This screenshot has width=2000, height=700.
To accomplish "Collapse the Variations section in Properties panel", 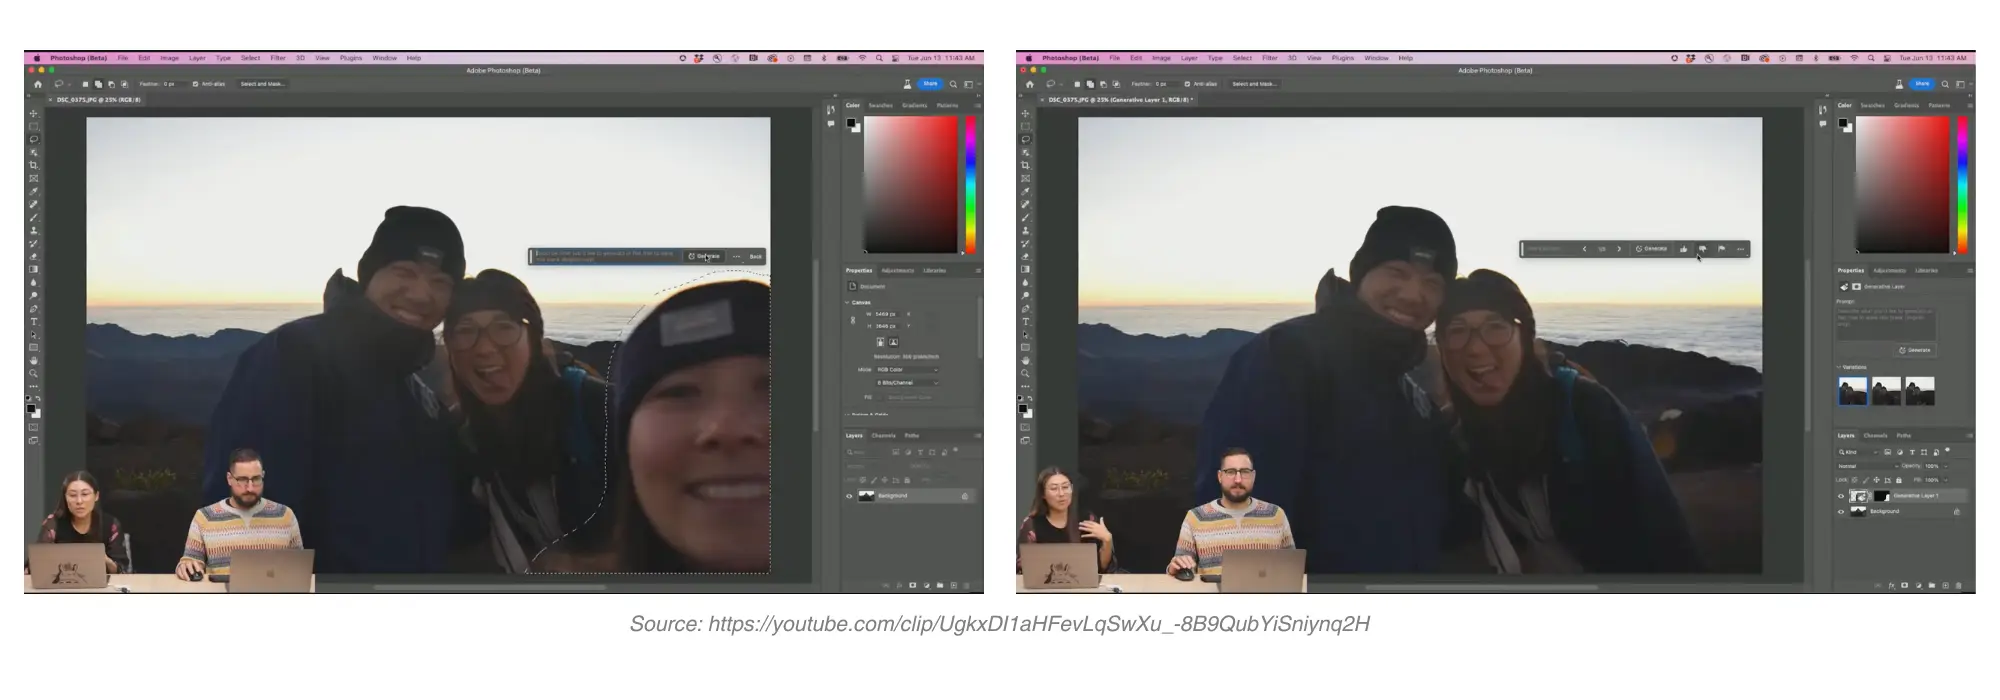I will click(1840, 367).
